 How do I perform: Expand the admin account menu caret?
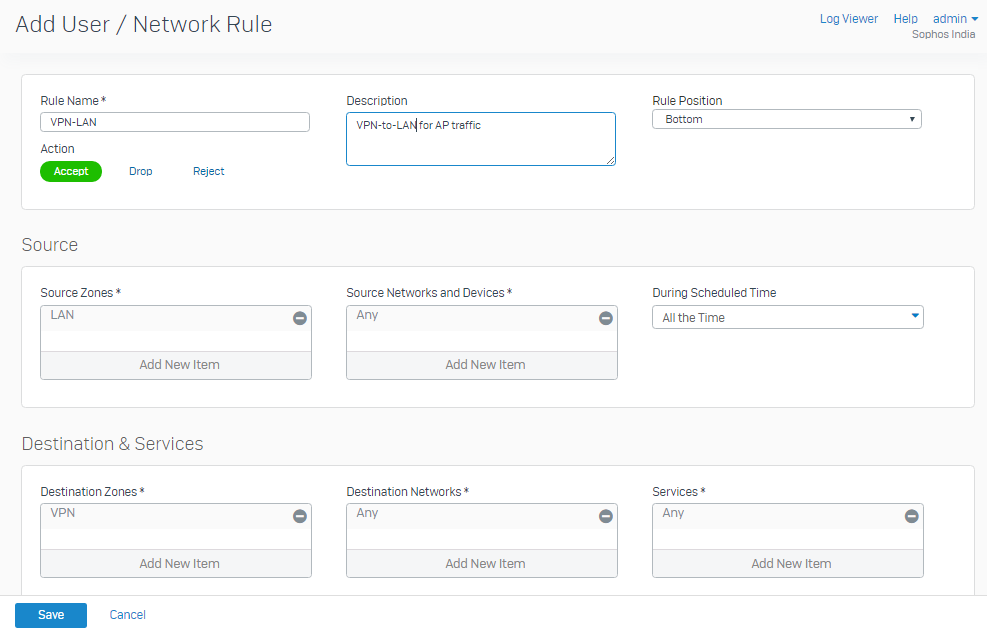(974, 18)
